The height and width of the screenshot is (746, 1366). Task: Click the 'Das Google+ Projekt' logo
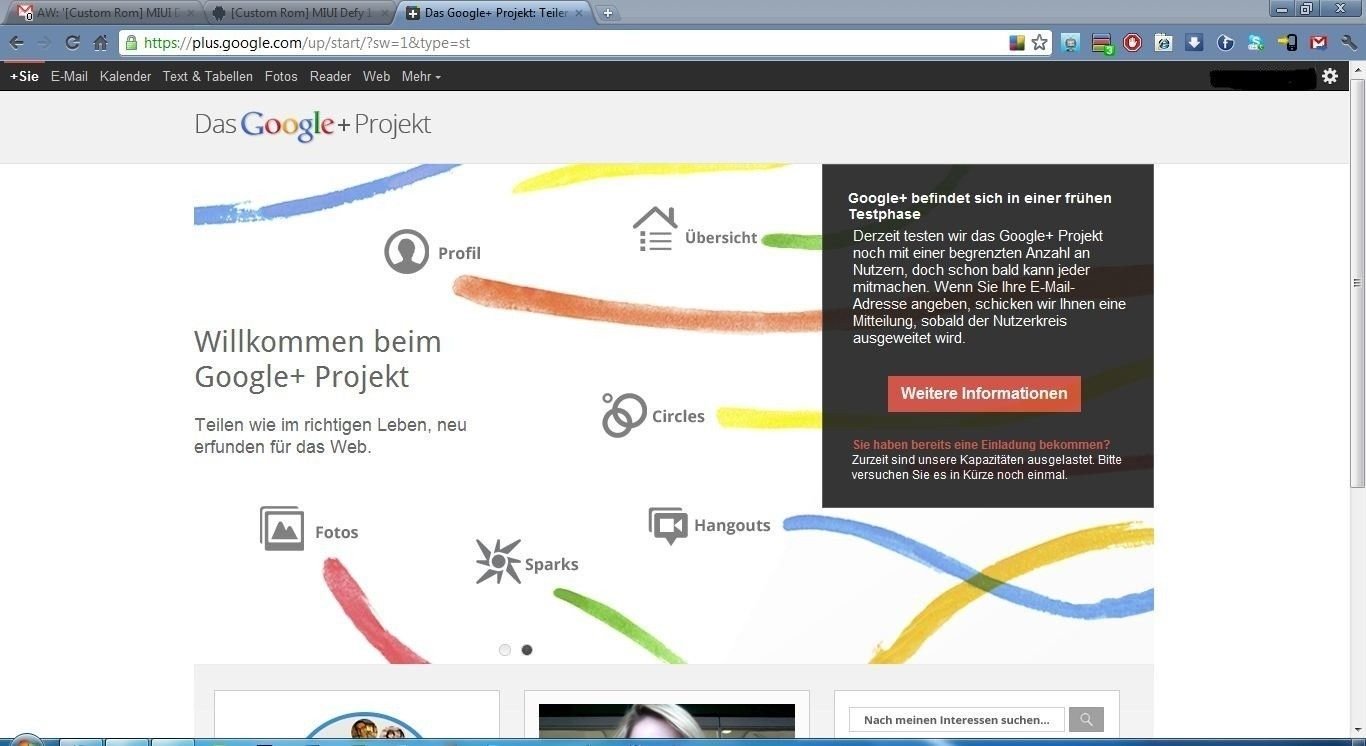[312, 125]
